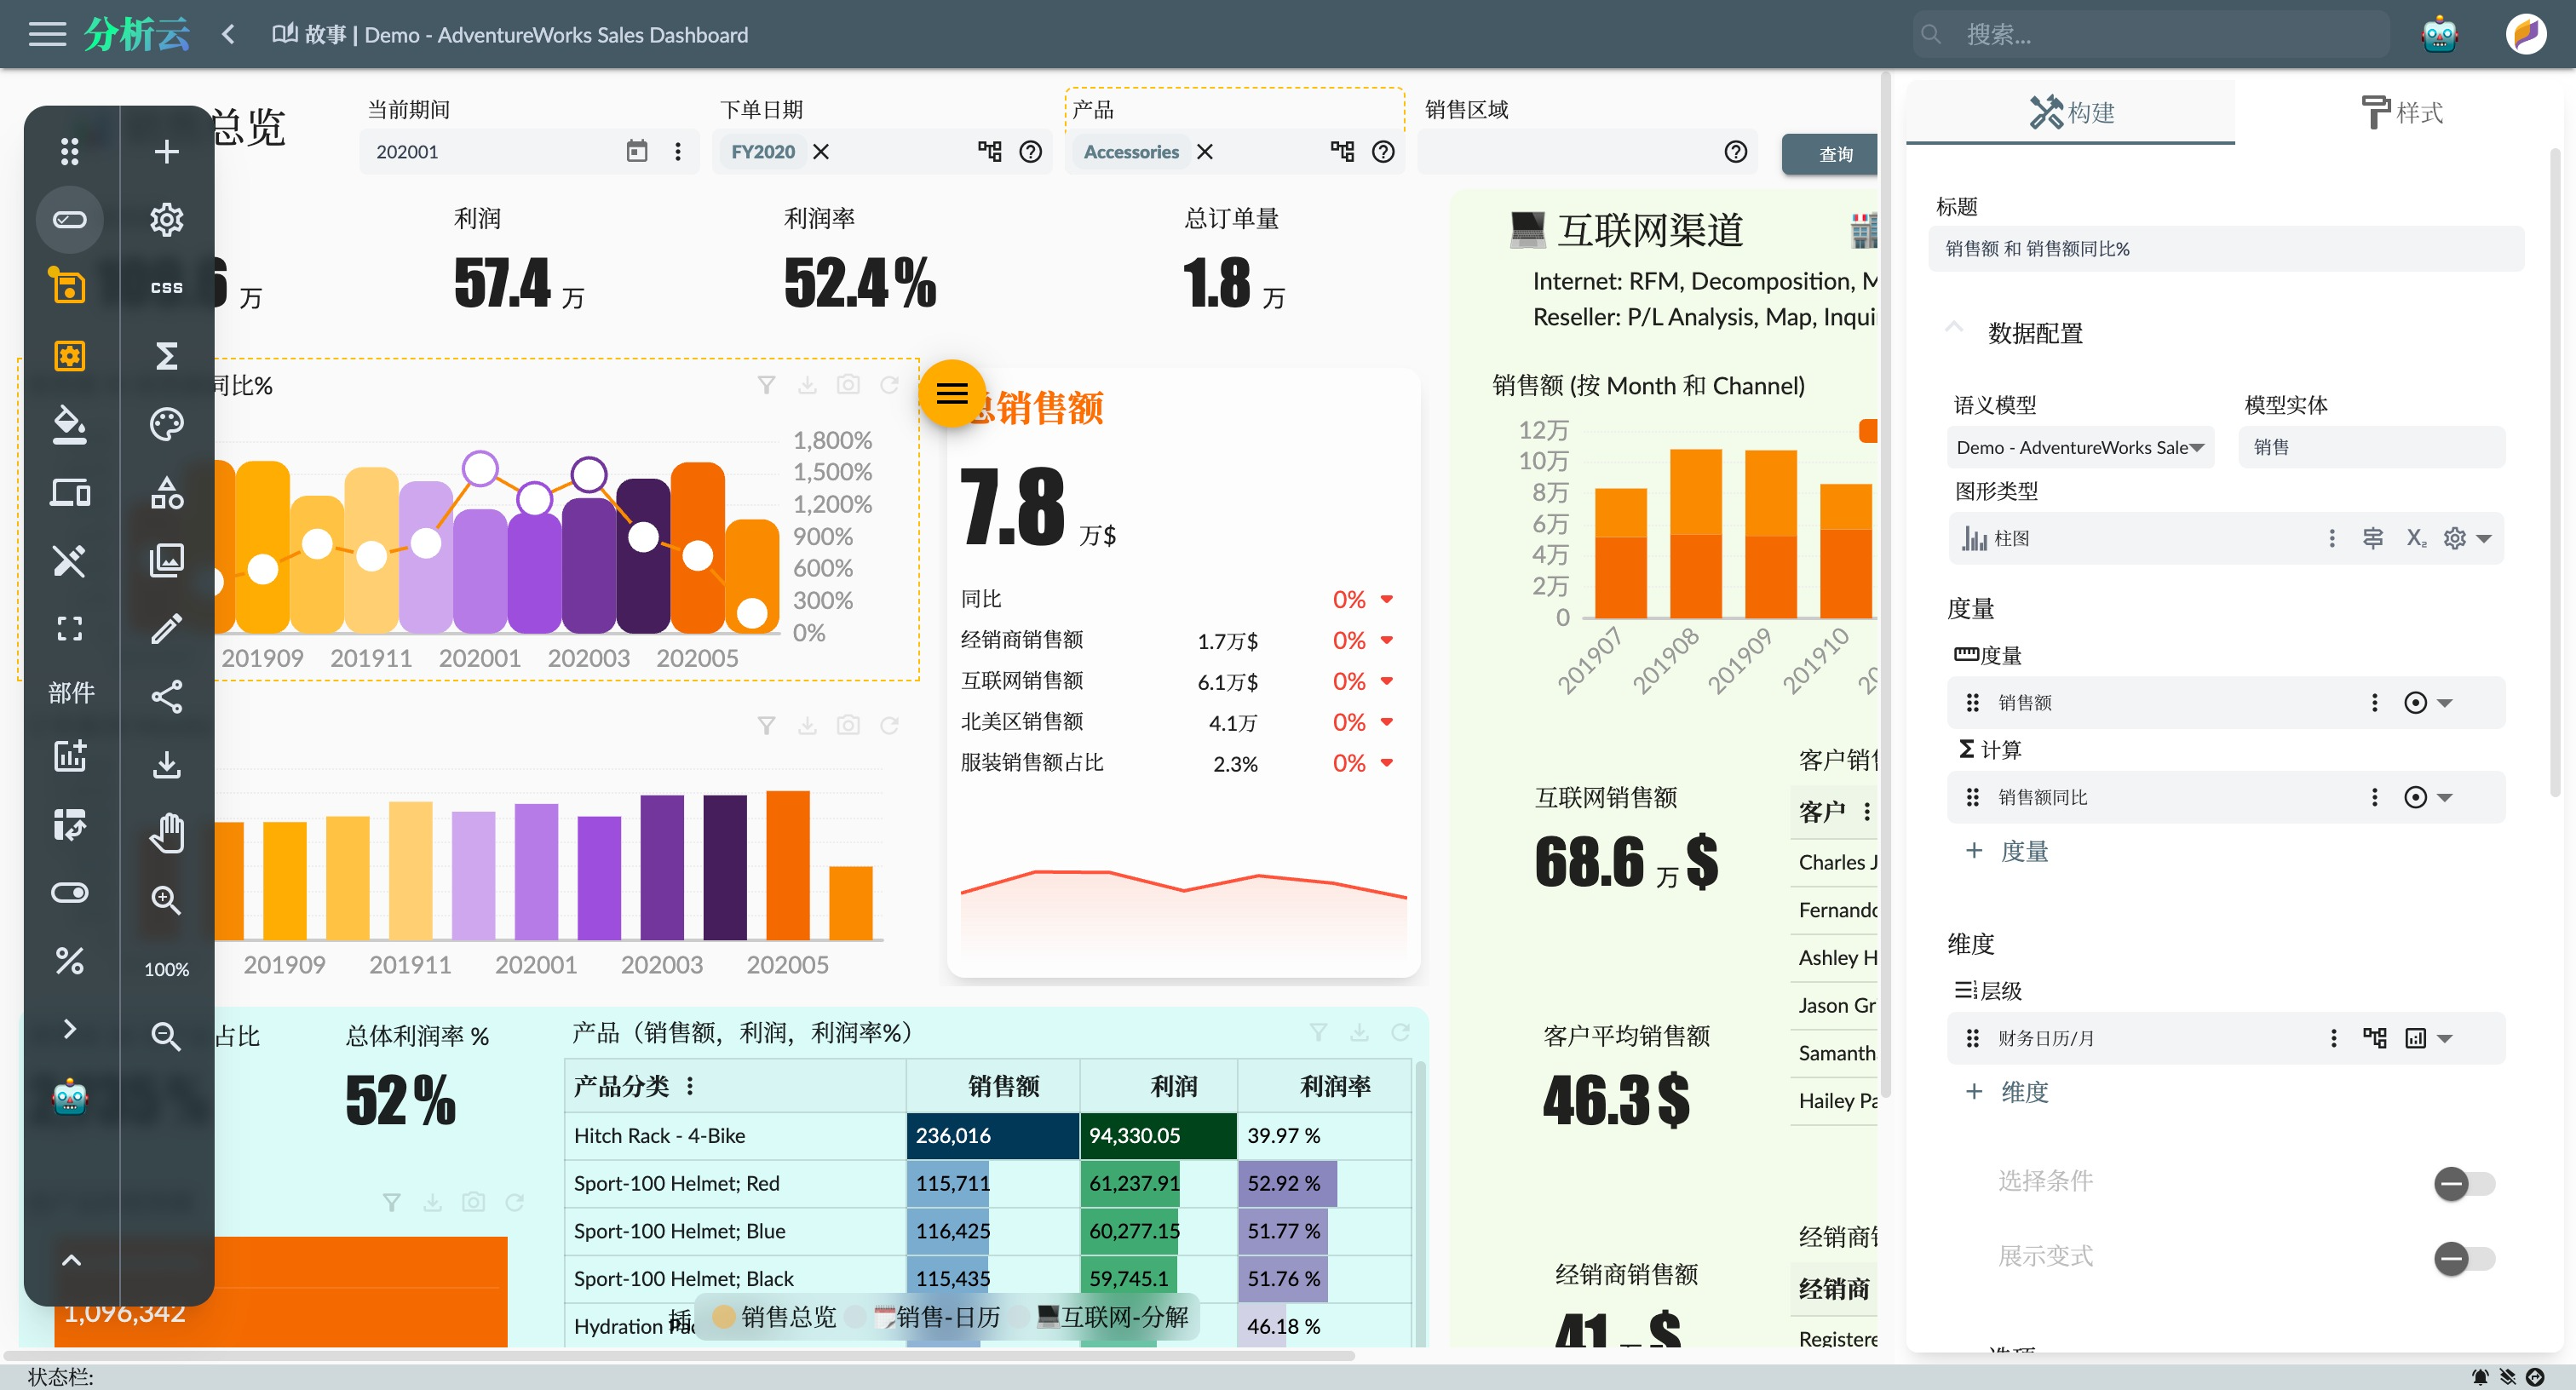Activate the pan (hand) tool in sidebar
2576x1390 pixels.
[166, 832]
